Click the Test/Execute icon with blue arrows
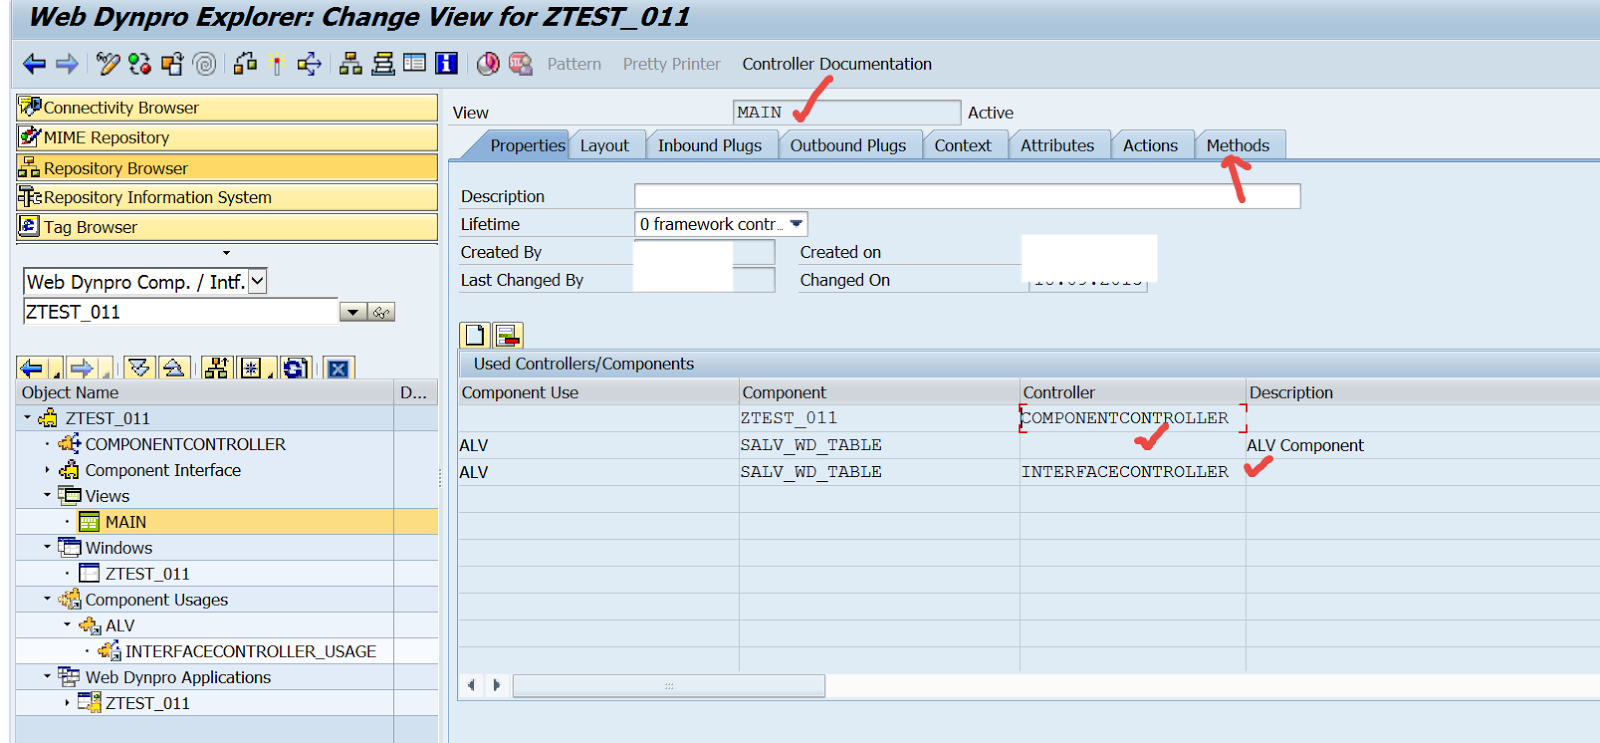1600x743 pixels. tap(309, 64)
